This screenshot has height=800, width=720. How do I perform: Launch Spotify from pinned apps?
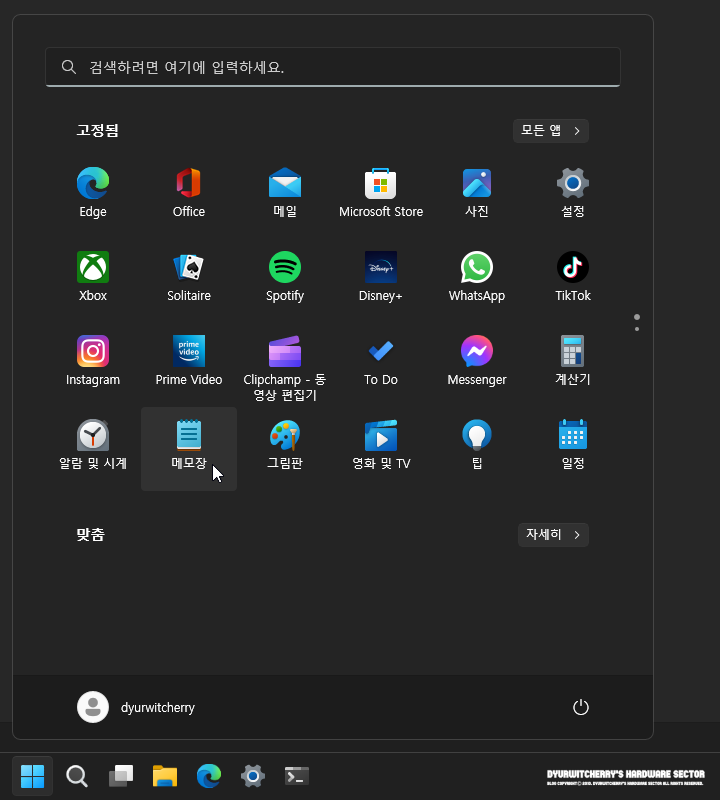285,277
